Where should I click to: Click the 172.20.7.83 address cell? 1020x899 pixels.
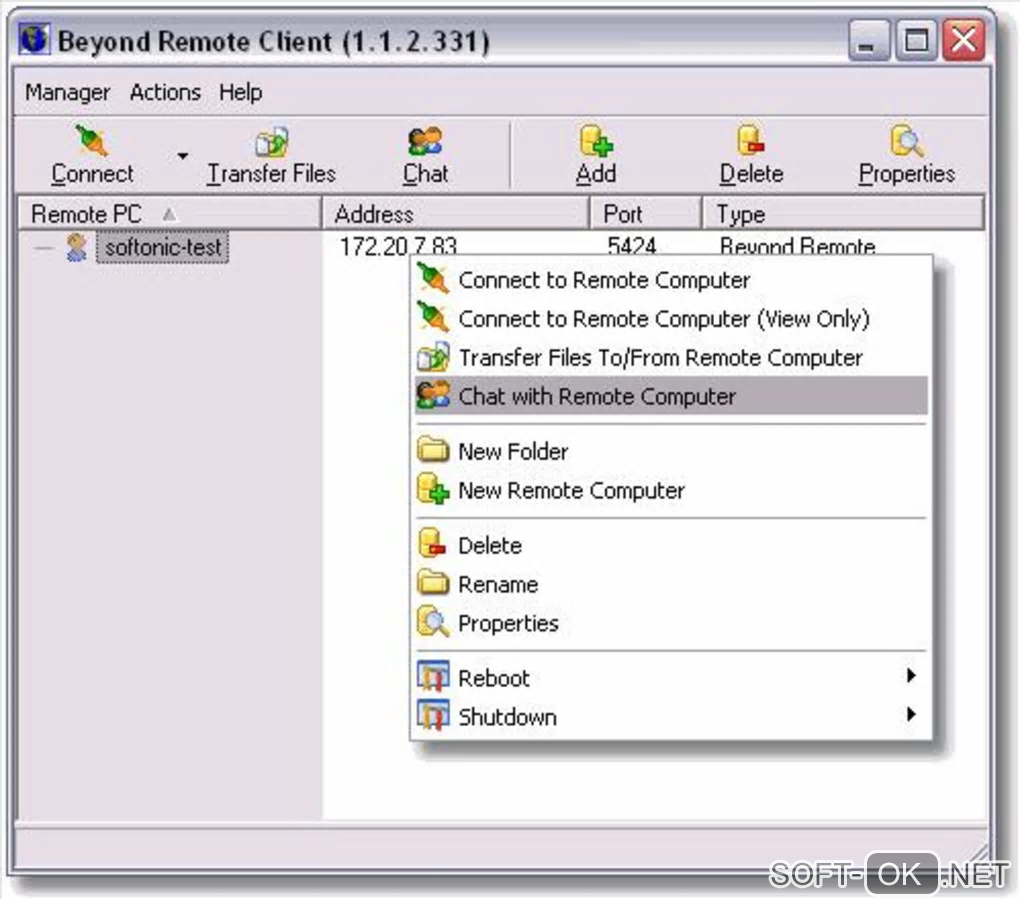398,246
